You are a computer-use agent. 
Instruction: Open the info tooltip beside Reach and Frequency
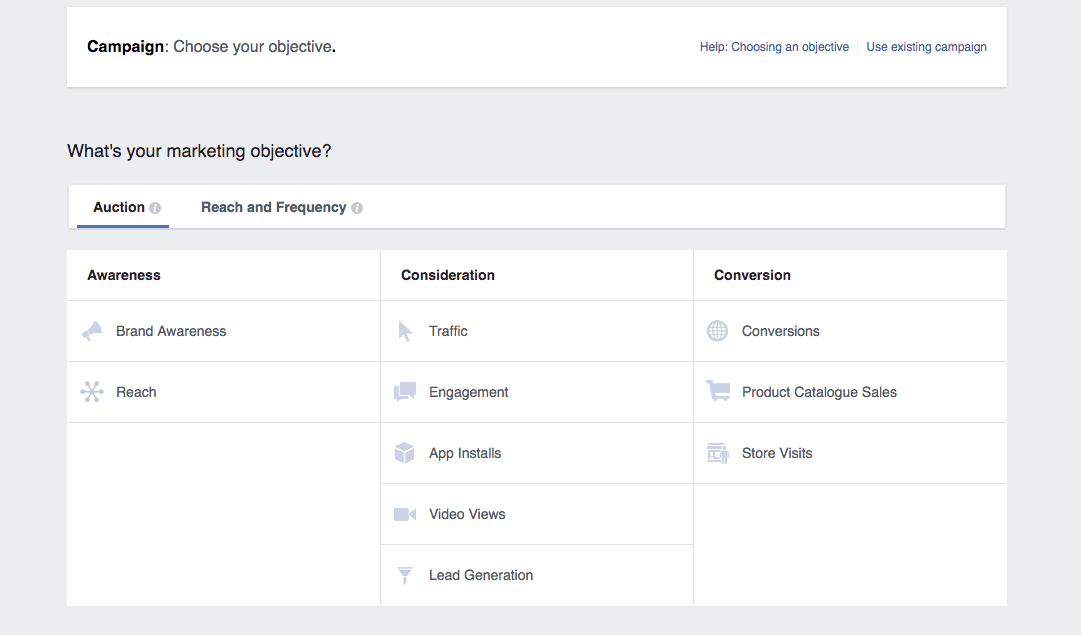click(356, 208)
